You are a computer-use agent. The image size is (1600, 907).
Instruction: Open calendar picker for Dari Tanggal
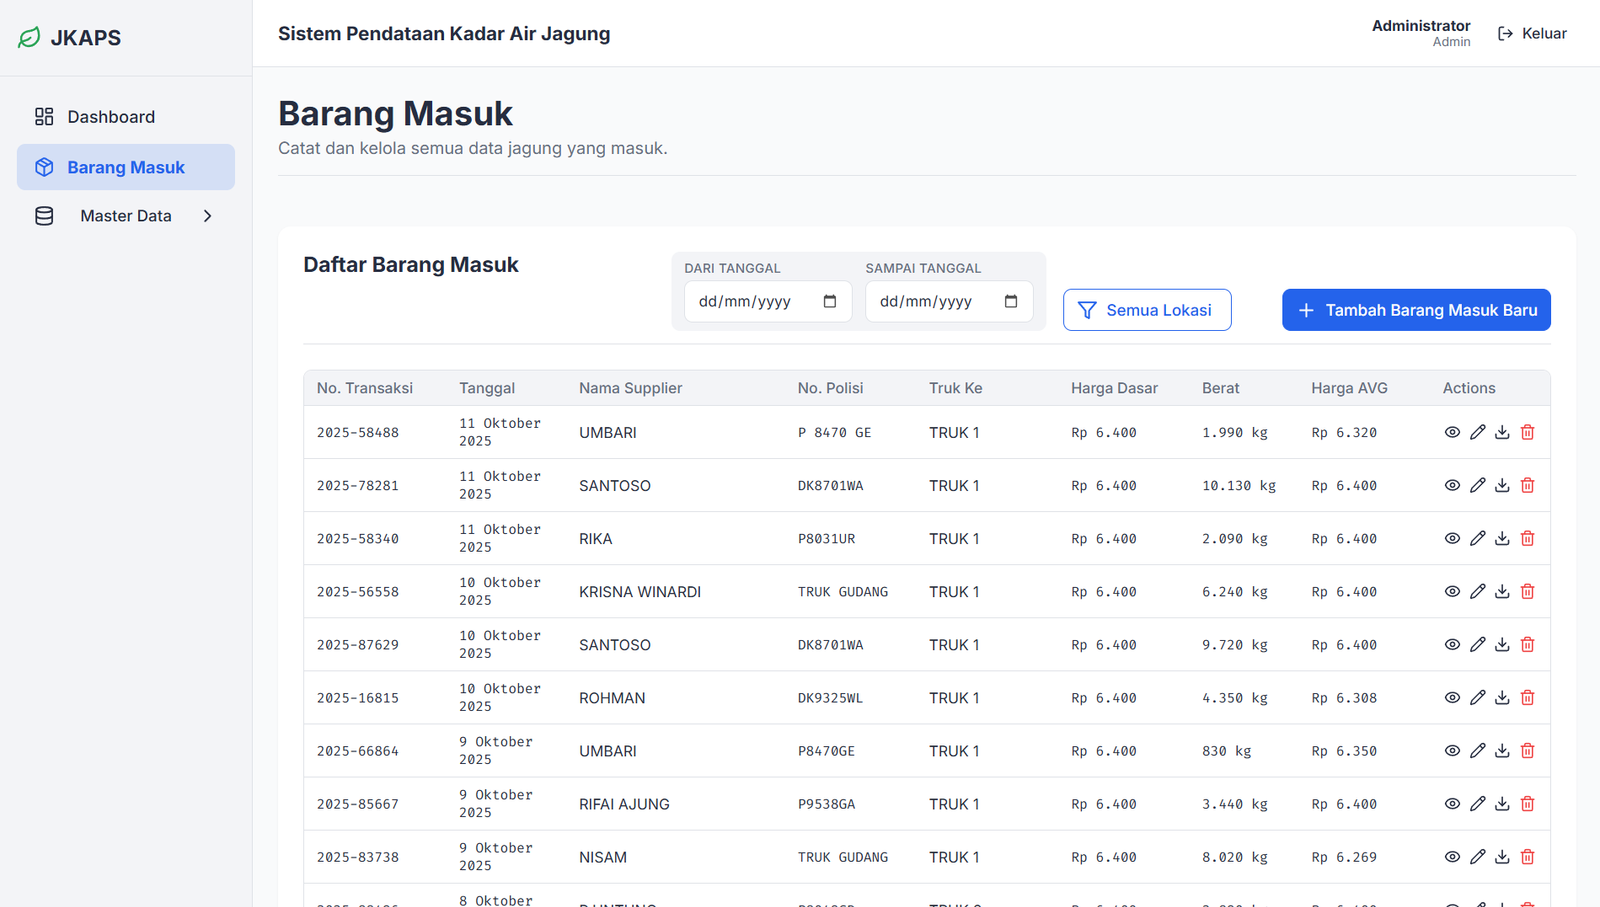point(829,301)
